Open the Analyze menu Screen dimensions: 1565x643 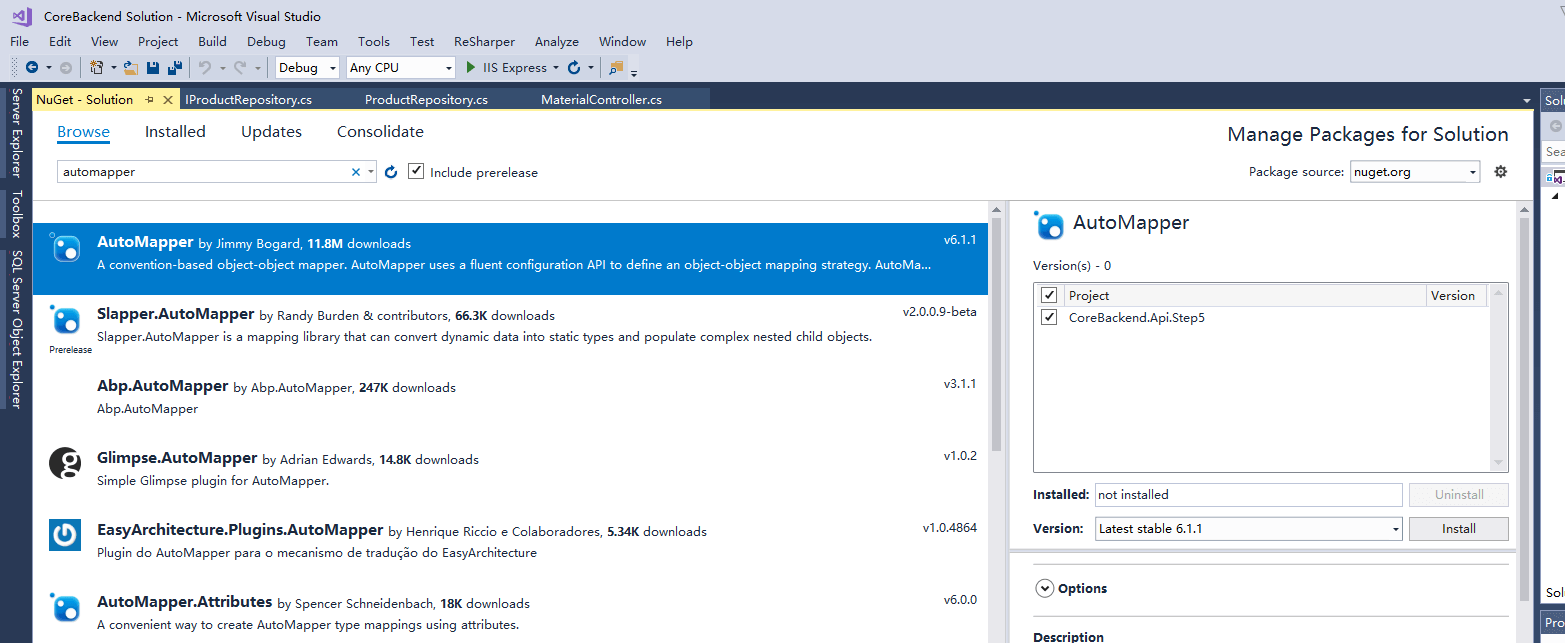pos(557,41)
